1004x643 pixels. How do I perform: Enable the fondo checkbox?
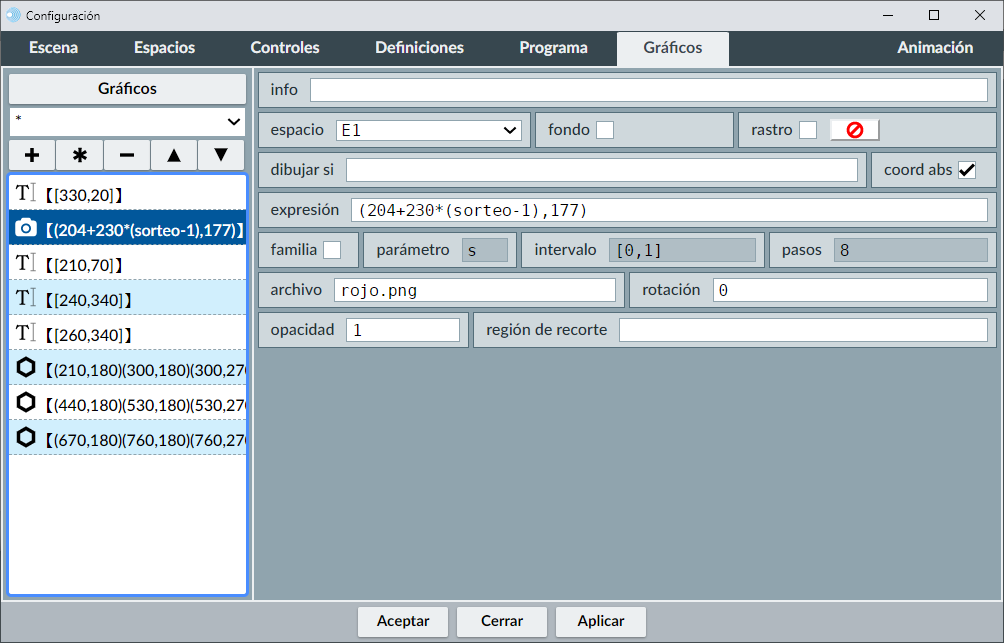tap(605, 130)
